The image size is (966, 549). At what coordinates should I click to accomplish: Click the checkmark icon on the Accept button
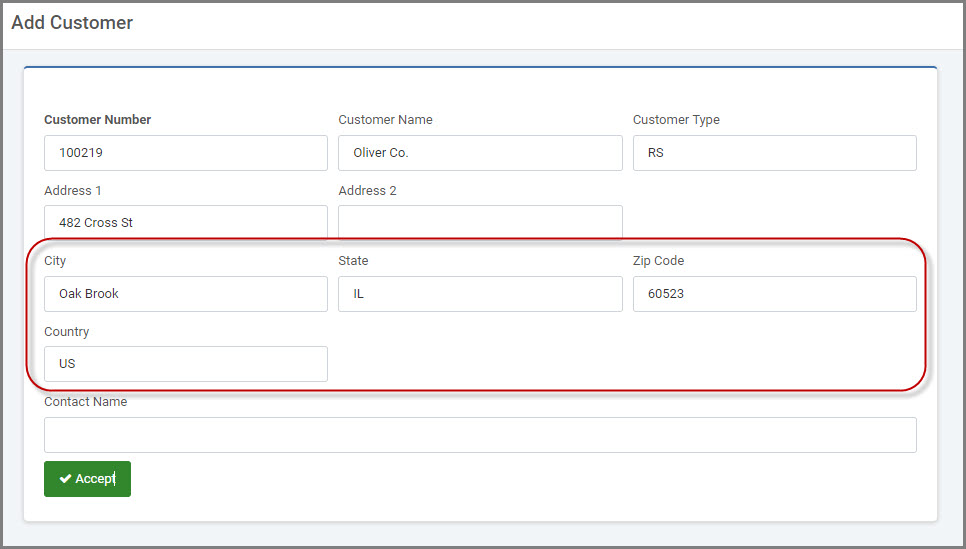click(65, 479)
